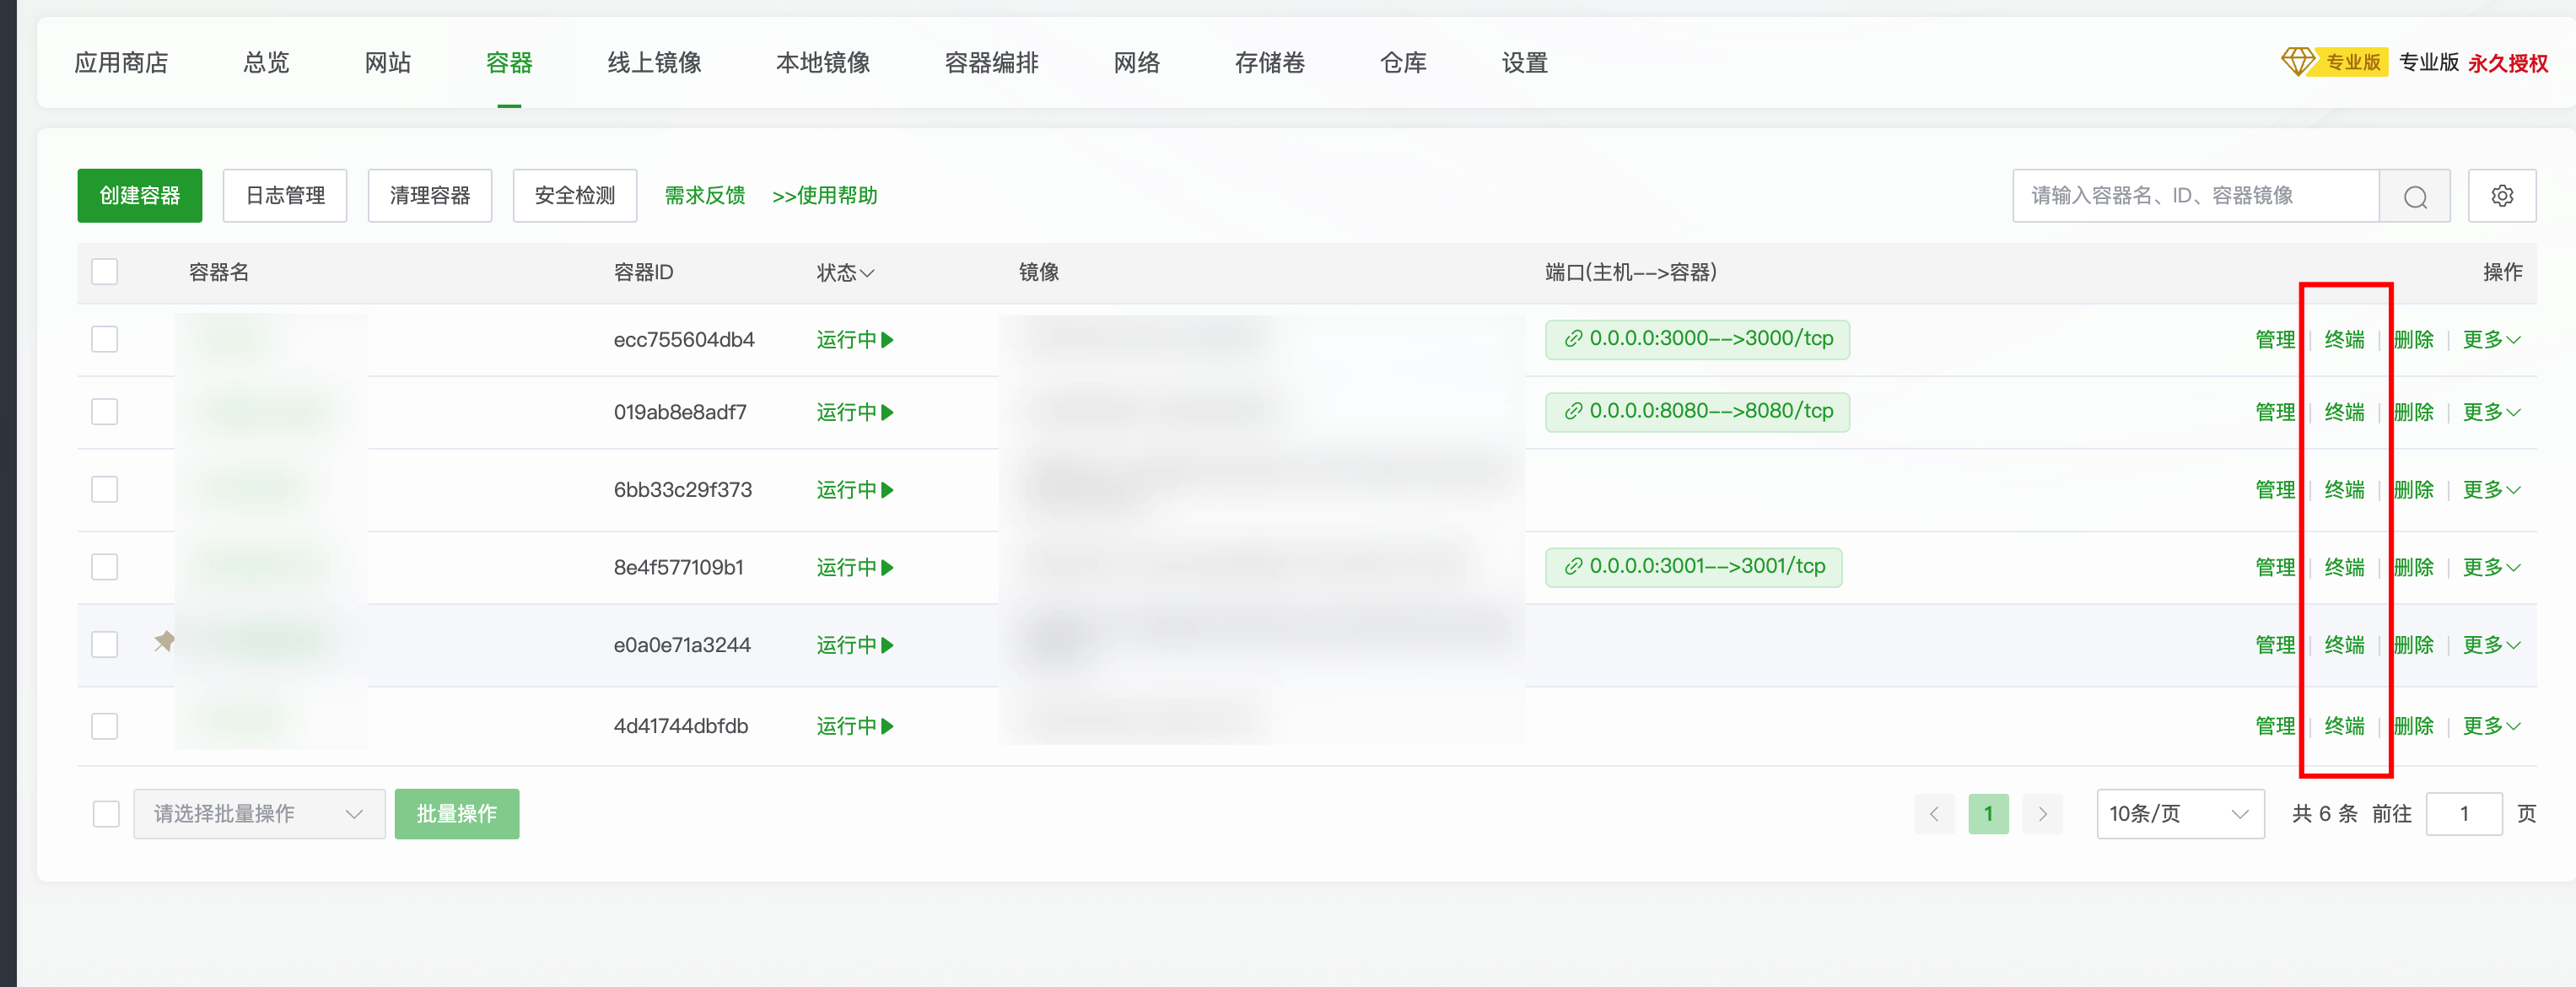Image resolution: width=2576 pixels, height=987 pixels.
Task: Switch to the 应用商店 tab
Action: pos(121,63)
